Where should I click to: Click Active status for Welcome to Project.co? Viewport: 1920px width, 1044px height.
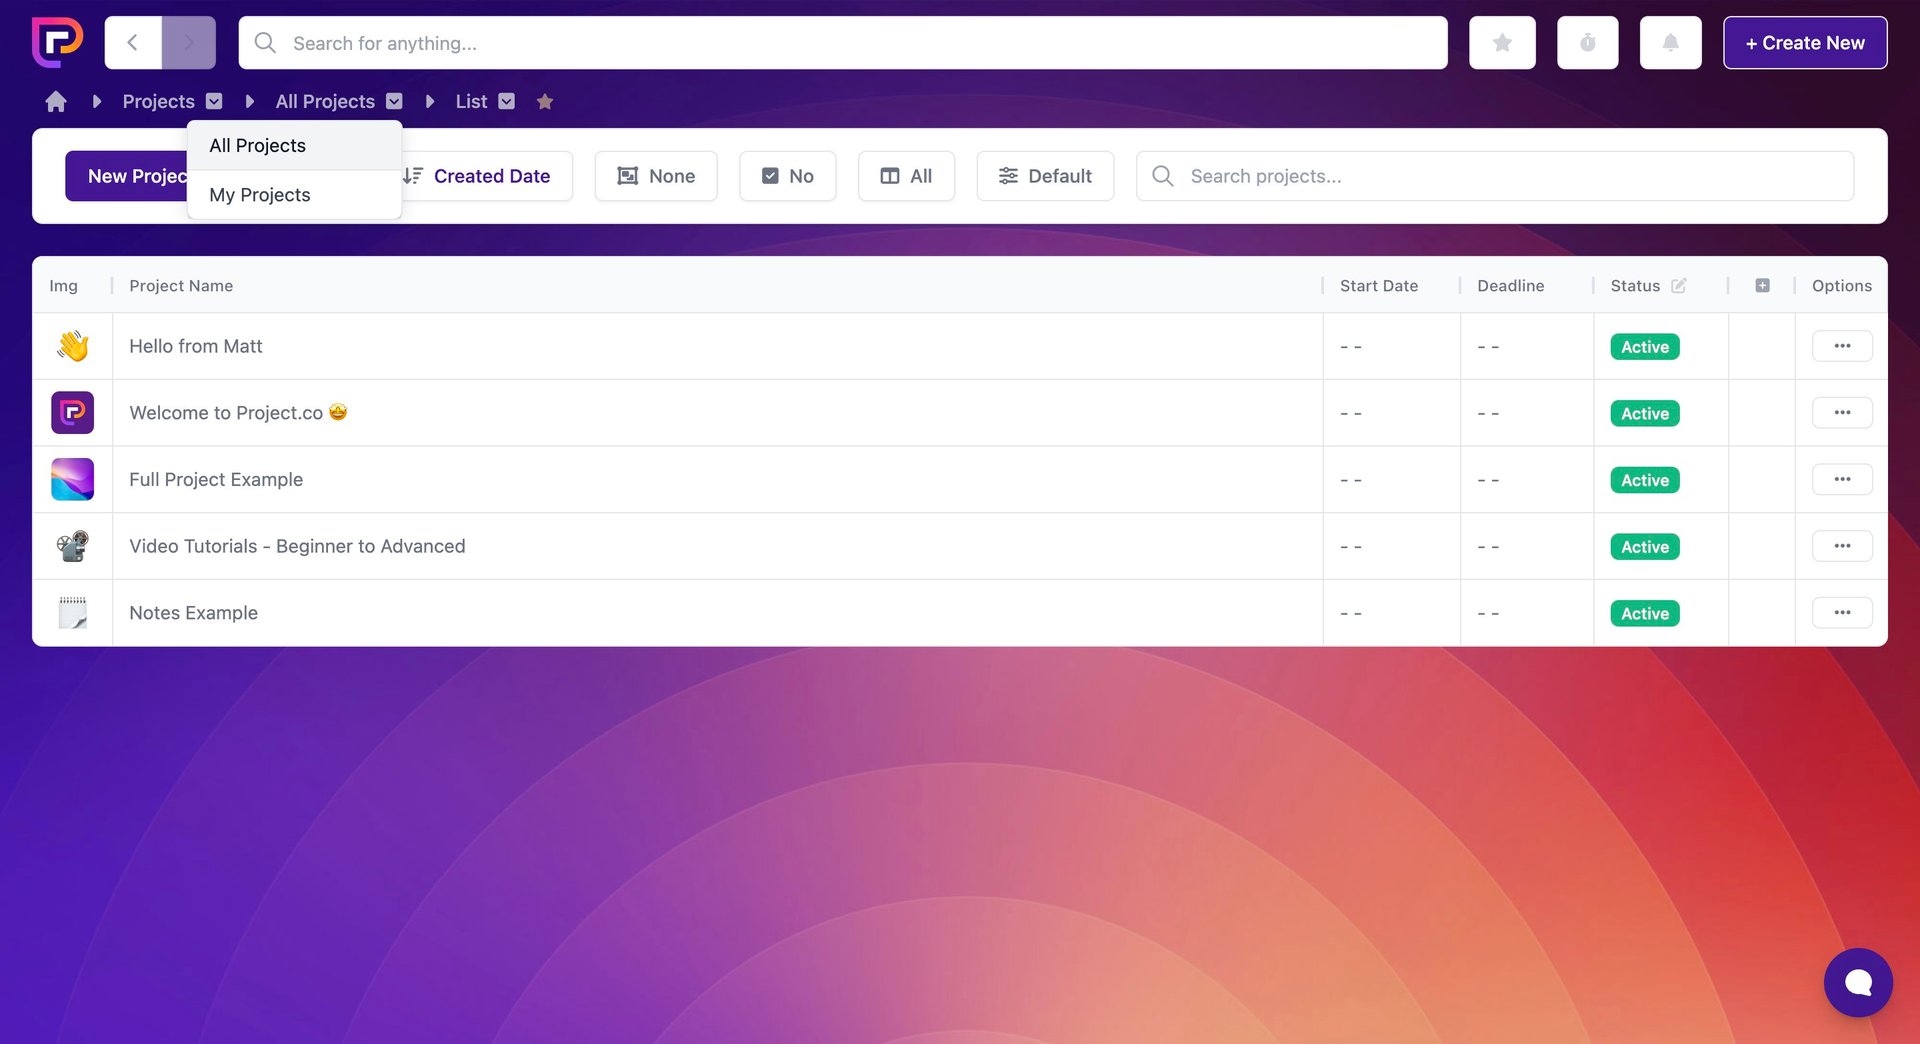(1645, 414)
